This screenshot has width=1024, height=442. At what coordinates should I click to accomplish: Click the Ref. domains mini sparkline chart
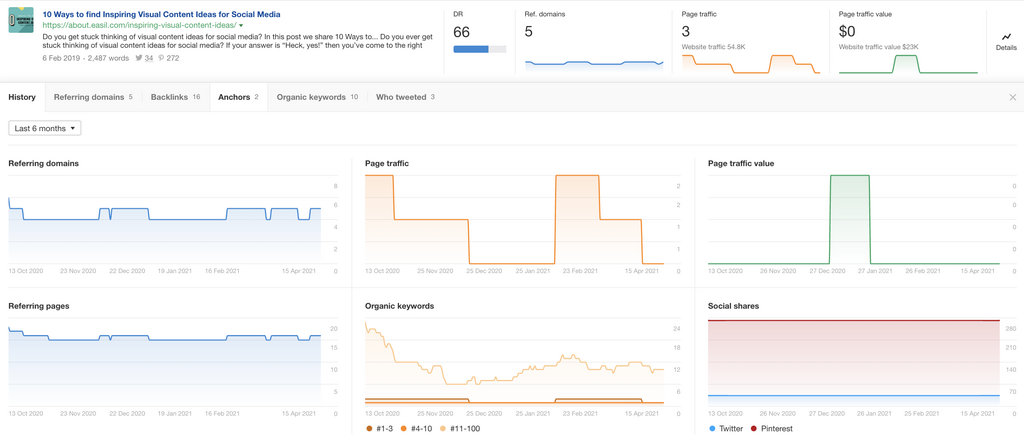pyautogui.click(x=594, y=63)
